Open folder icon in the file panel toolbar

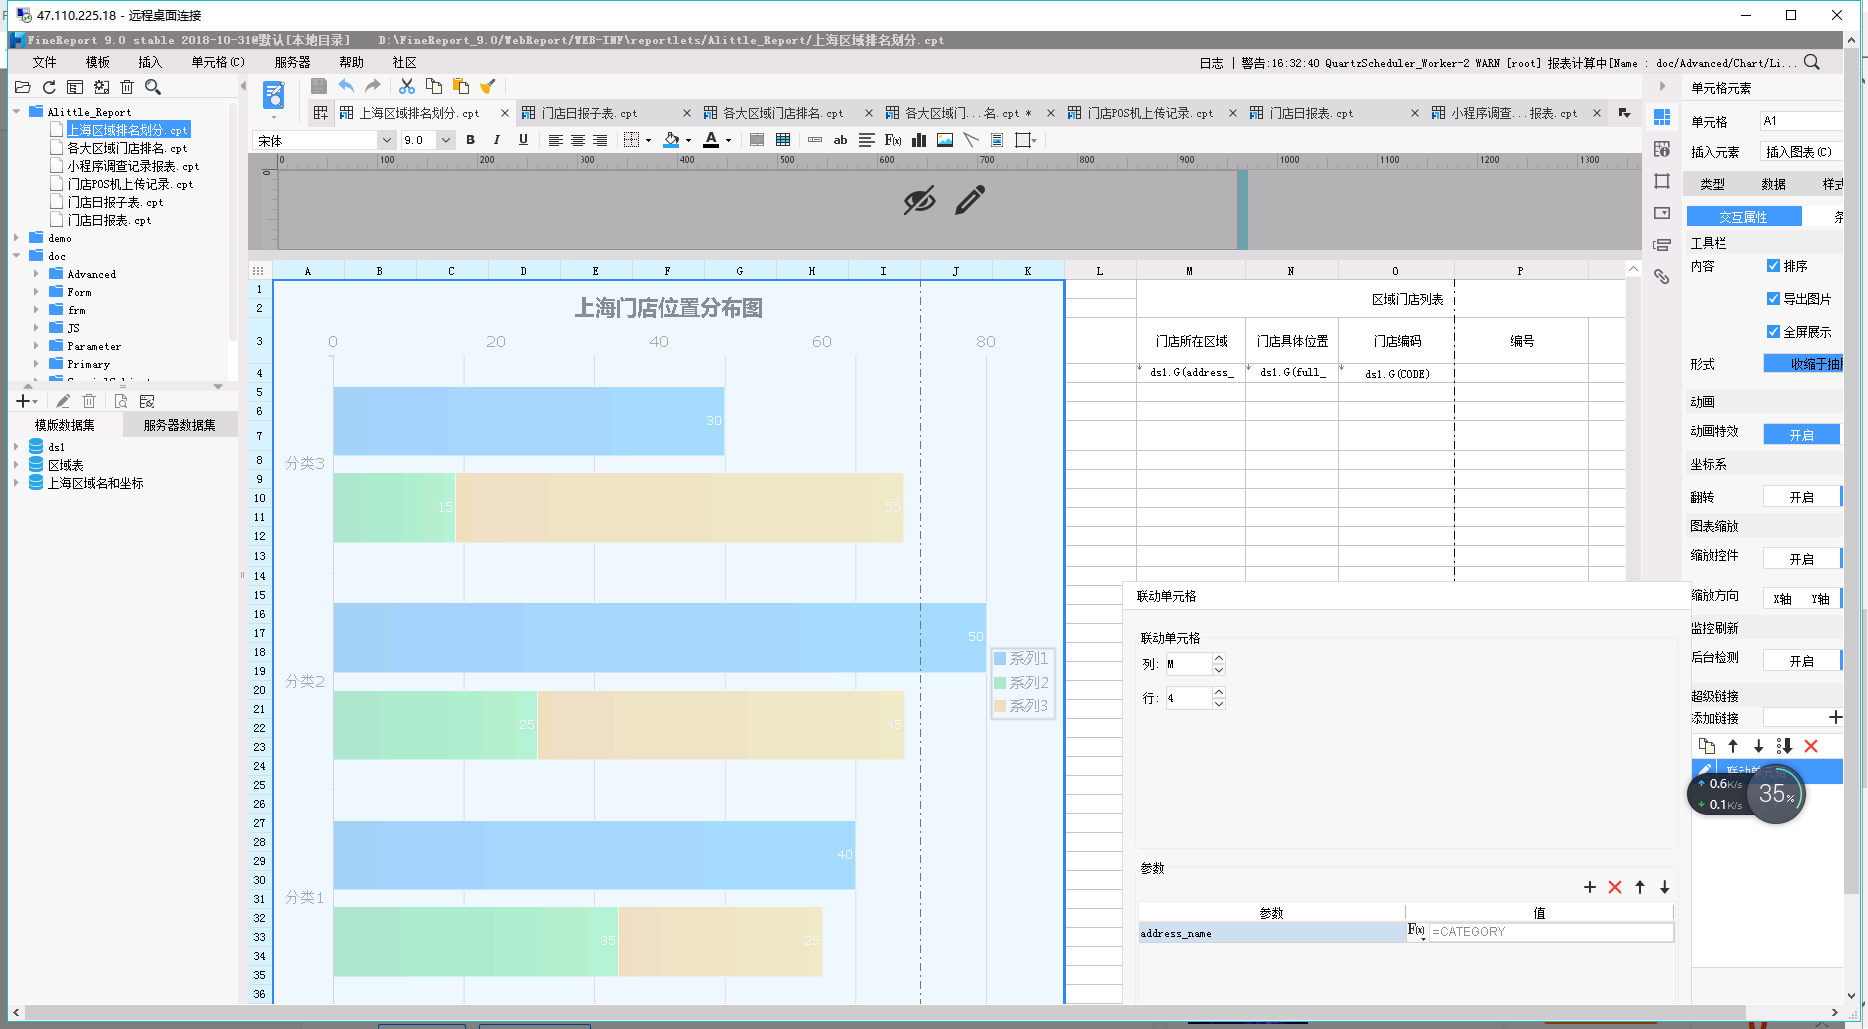coord(22,88)
